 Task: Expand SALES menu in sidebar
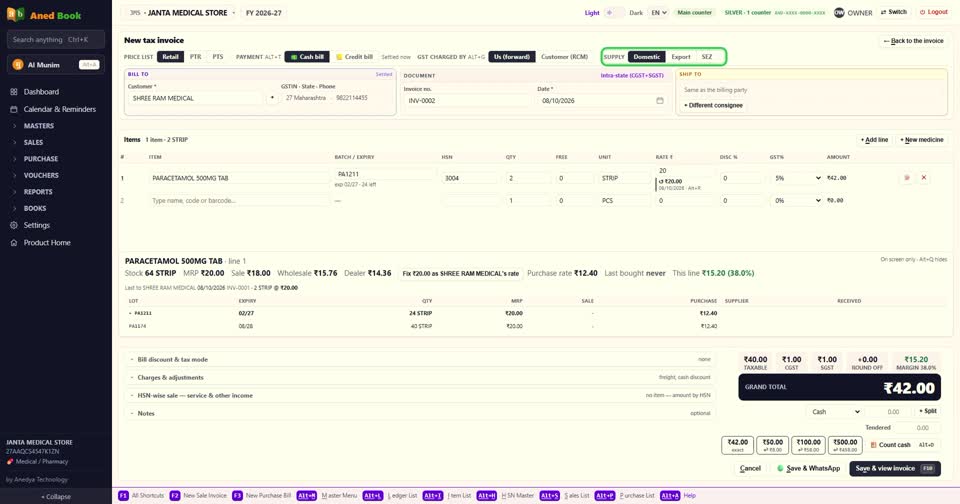pos(33,142)
